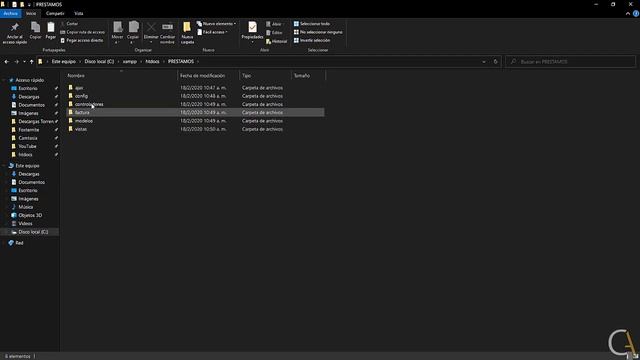
Task: Open Objetos 3D in the sidebar
Action: (x=30, y=215)
